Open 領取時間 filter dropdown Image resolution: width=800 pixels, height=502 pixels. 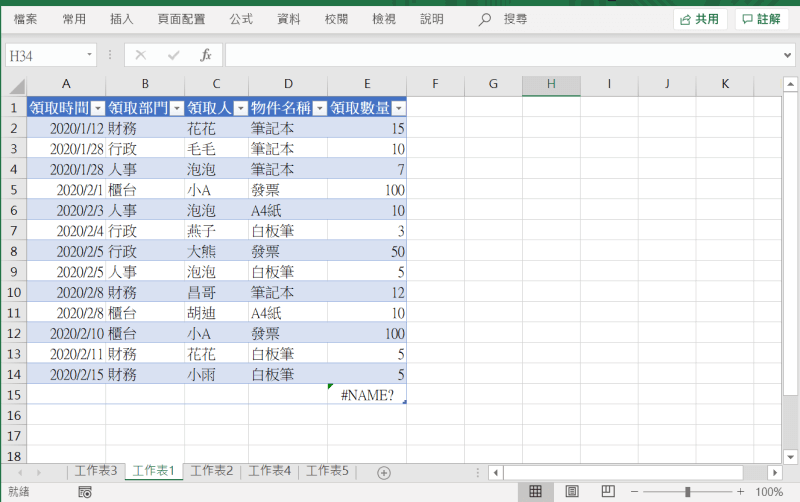(x=97, y=108)
